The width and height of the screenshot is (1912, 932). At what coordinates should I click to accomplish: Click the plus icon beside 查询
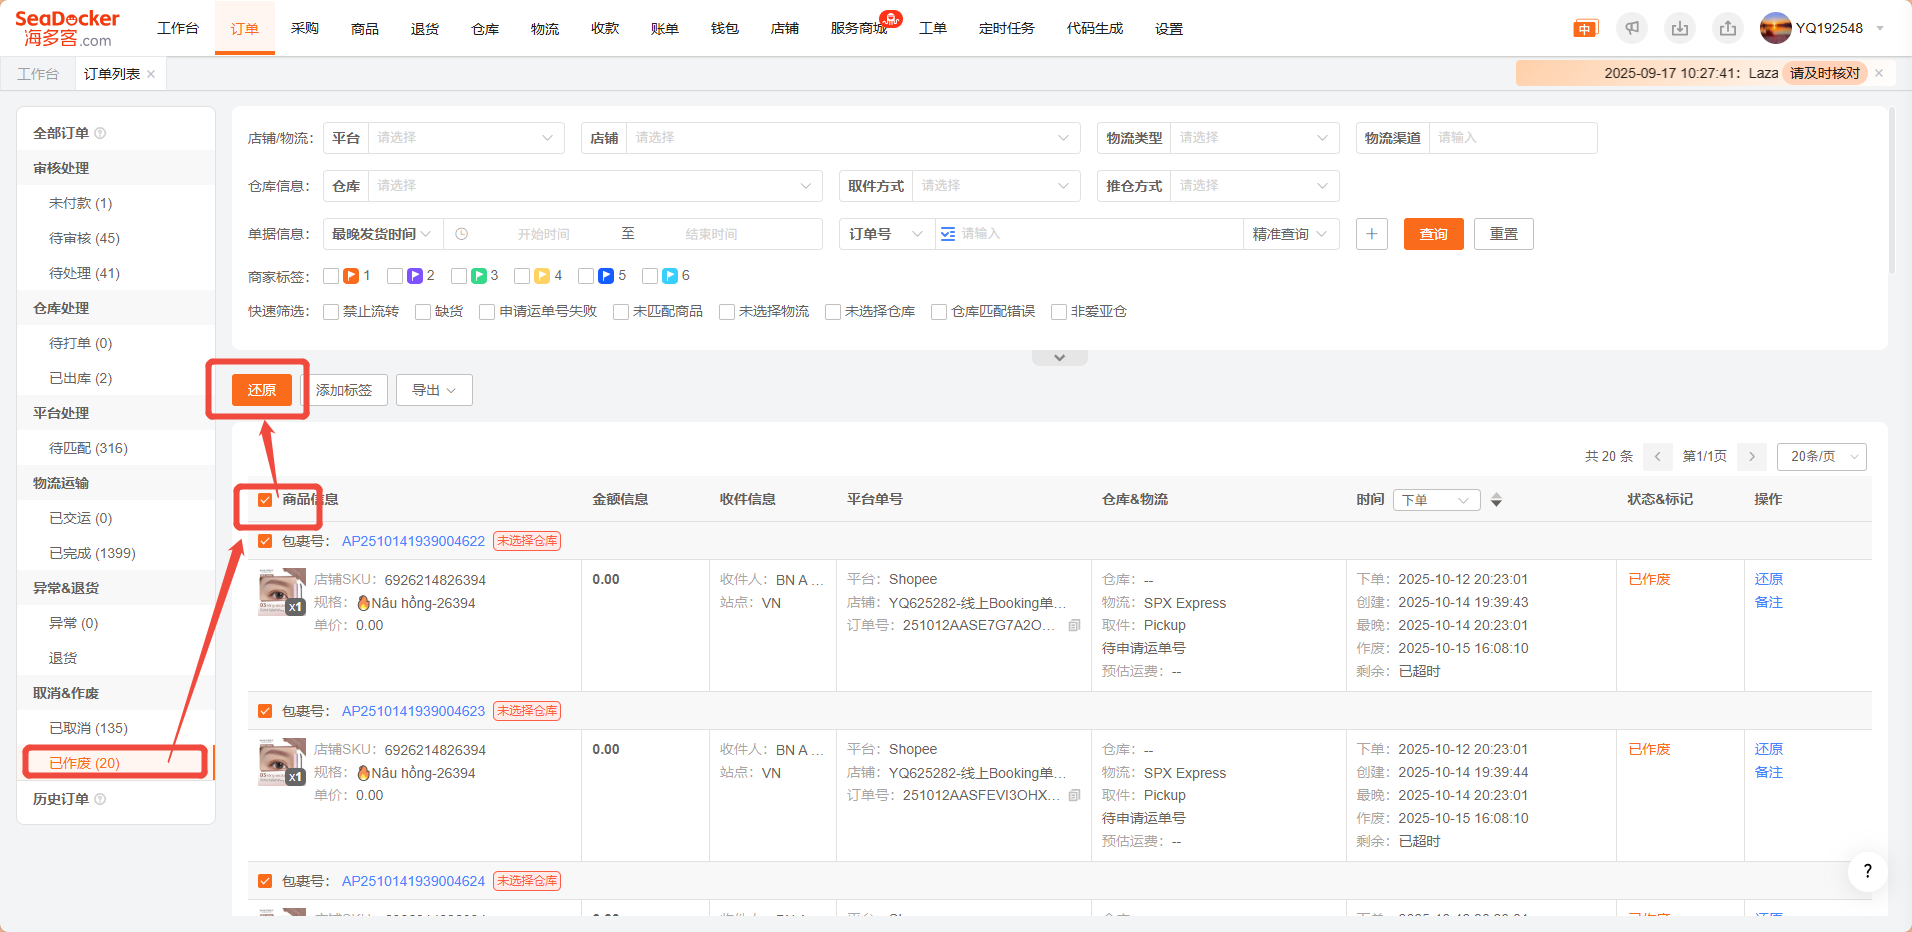(x=1371, y=234)
